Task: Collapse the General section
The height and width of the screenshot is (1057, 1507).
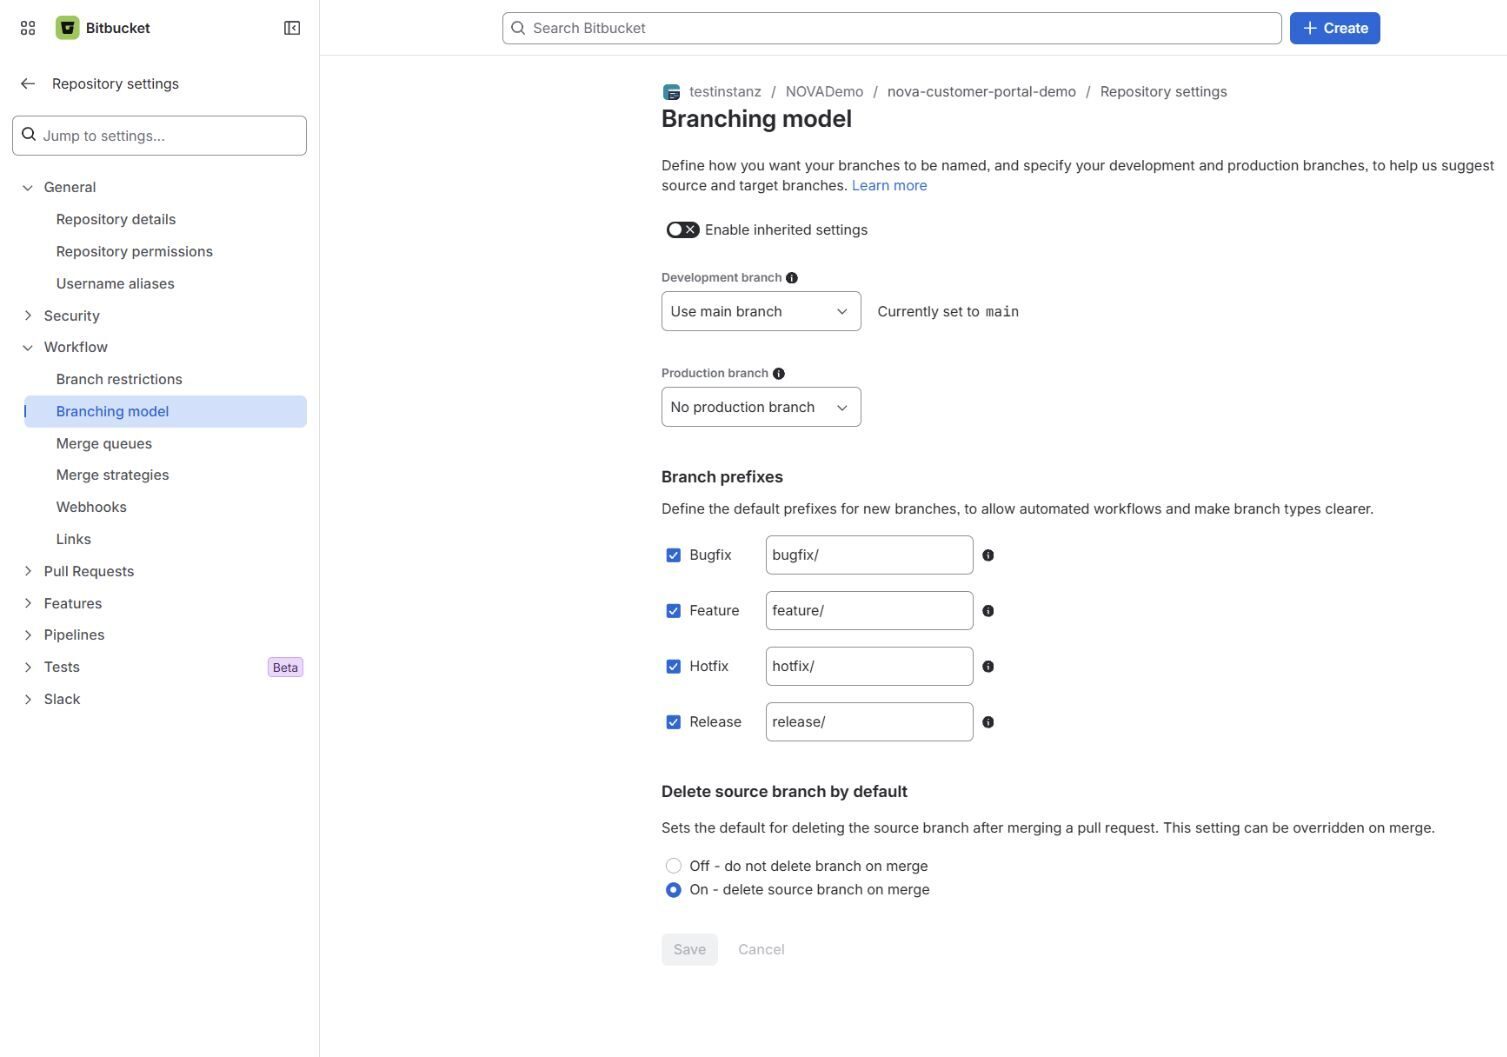Action: 28,187
